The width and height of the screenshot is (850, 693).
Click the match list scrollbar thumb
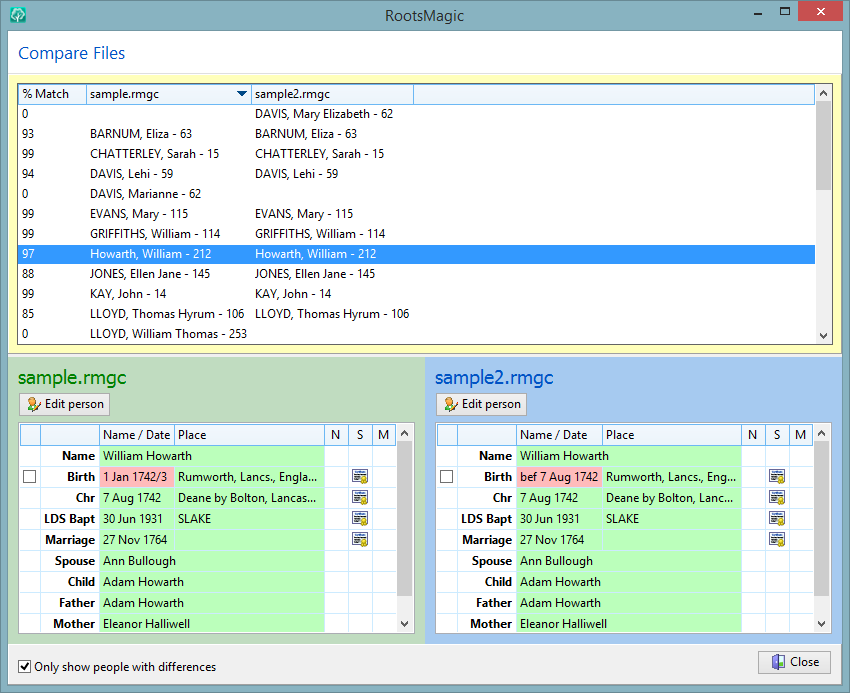point(823,145)
